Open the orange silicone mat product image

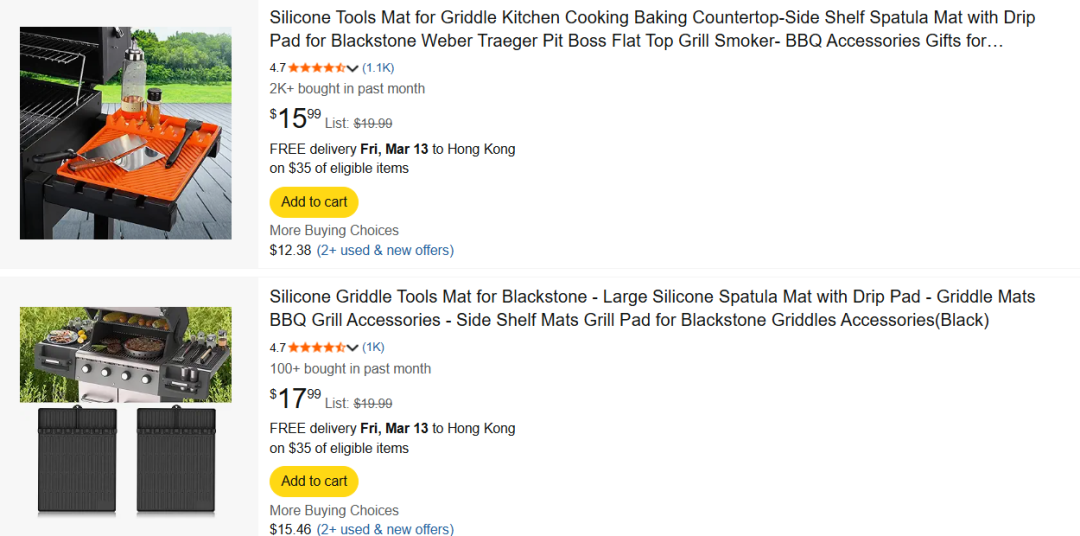(x=125, y=133)
